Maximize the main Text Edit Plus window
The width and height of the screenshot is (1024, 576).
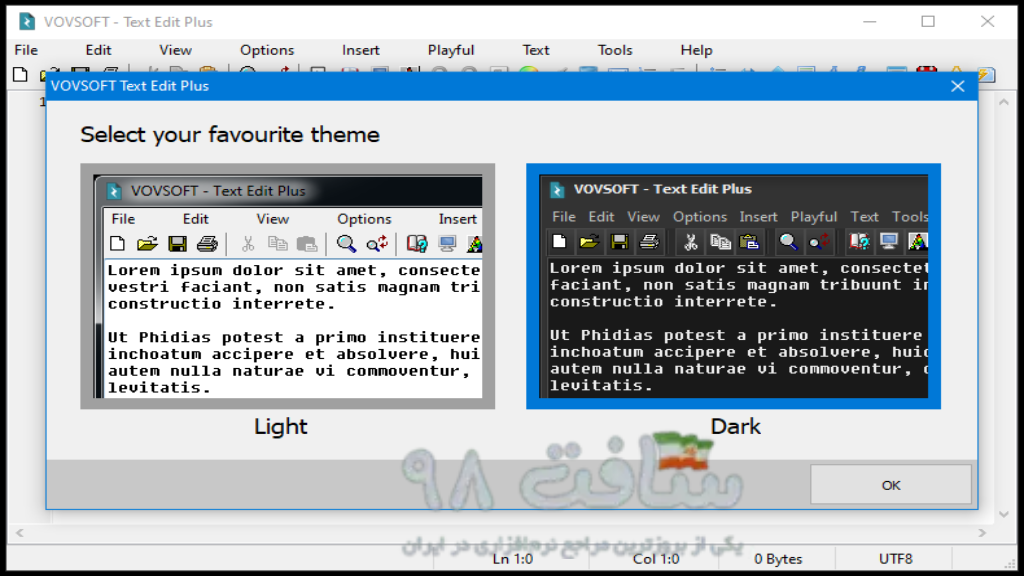928,22
